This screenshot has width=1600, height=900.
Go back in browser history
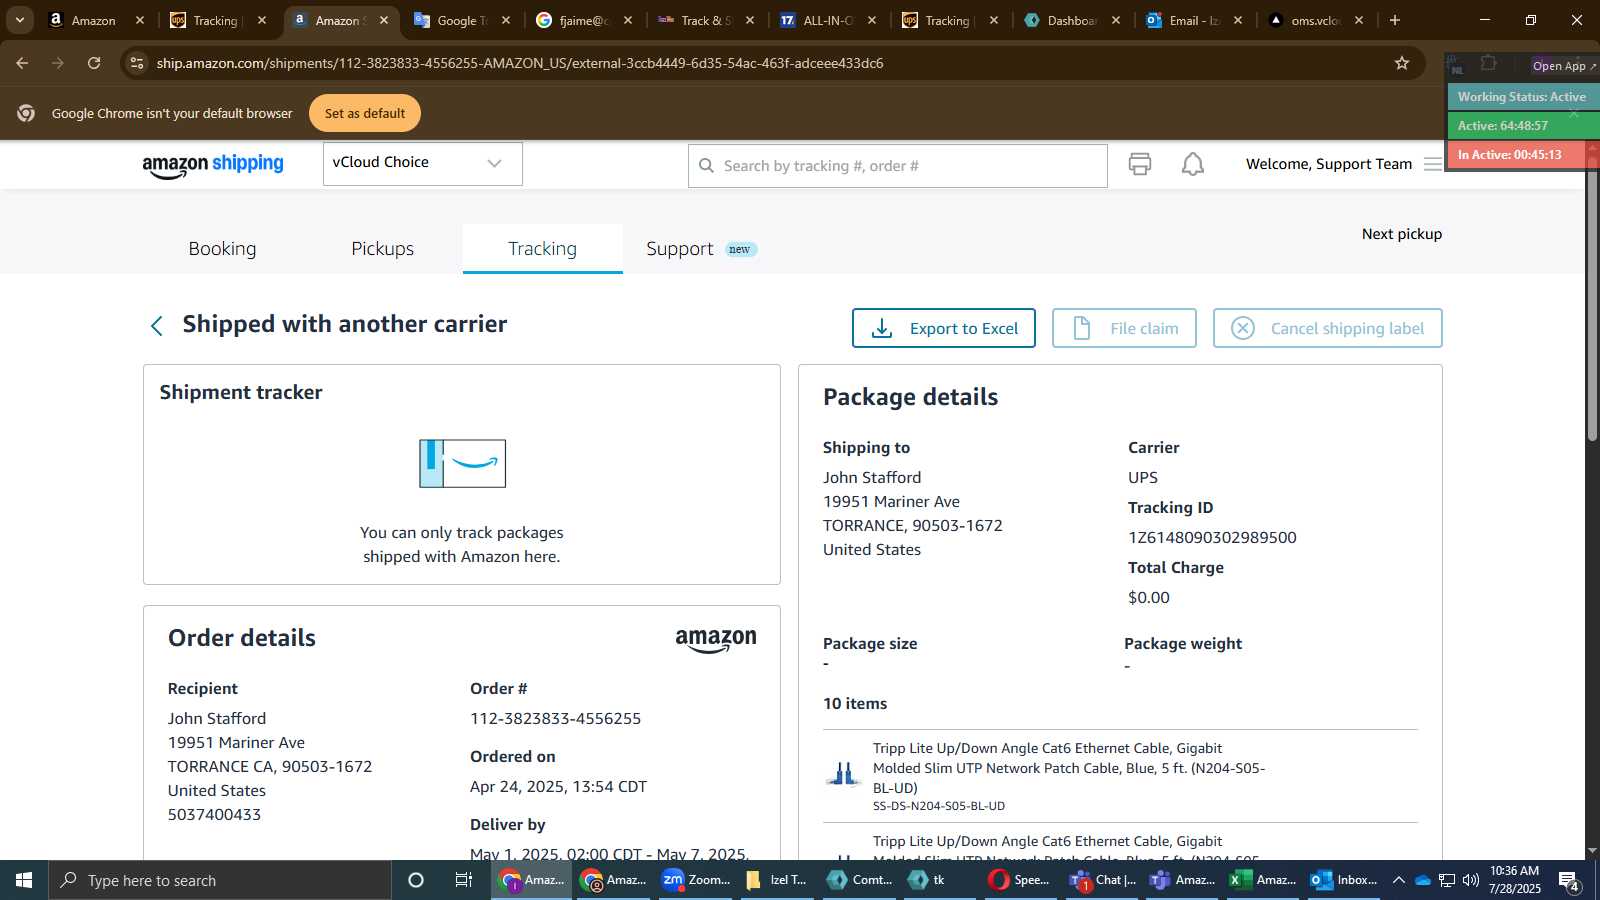(x=22, y=63)
